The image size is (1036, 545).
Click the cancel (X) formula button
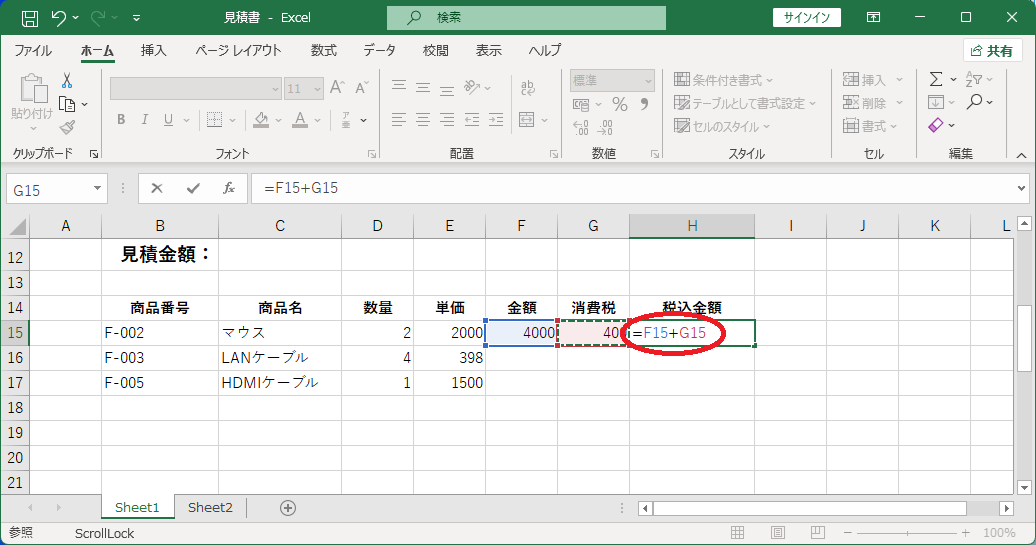coord(157,188)
